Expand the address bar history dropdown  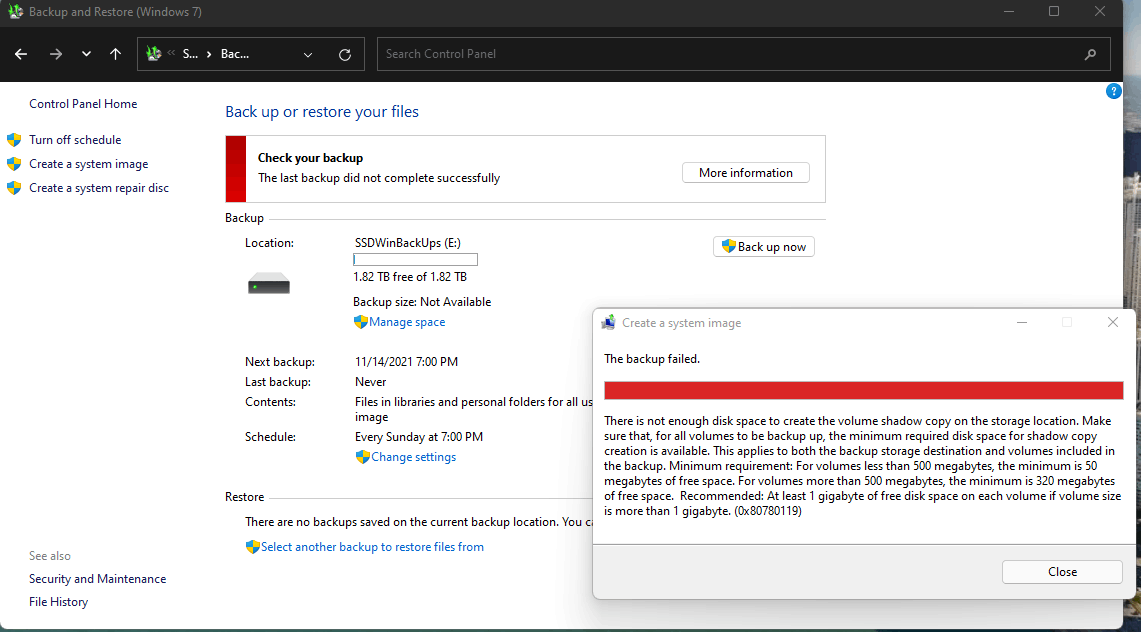click(x=308, y=55)
